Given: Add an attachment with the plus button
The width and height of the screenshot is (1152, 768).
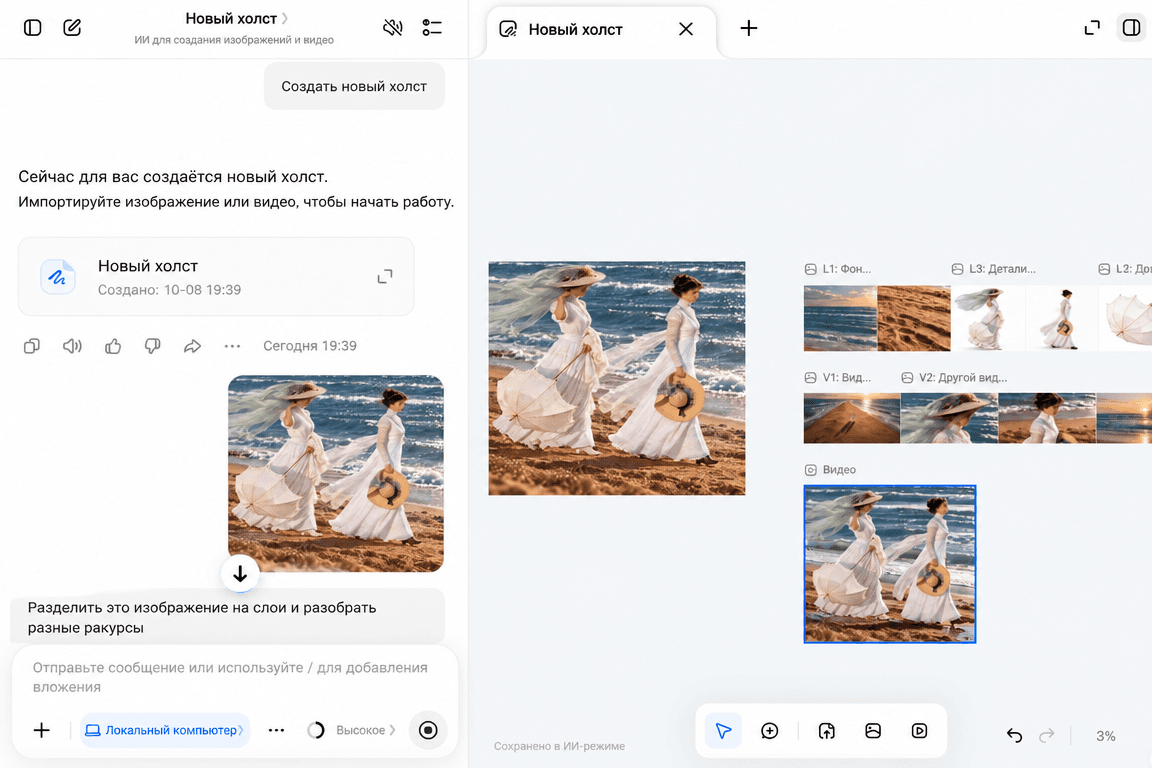Looking at the screenshot, I should point(42,730).
